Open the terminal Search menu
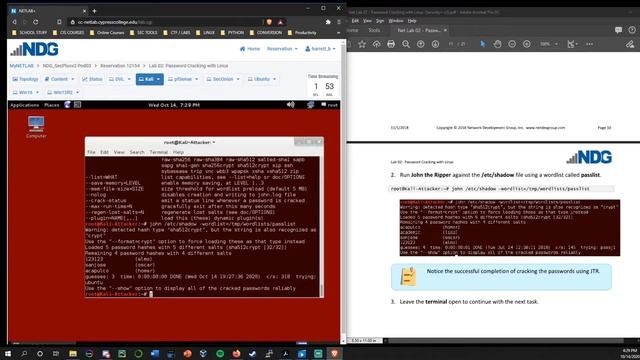This screenshot has width=640, height=360. pyautogui.click(x=137, y=152)
